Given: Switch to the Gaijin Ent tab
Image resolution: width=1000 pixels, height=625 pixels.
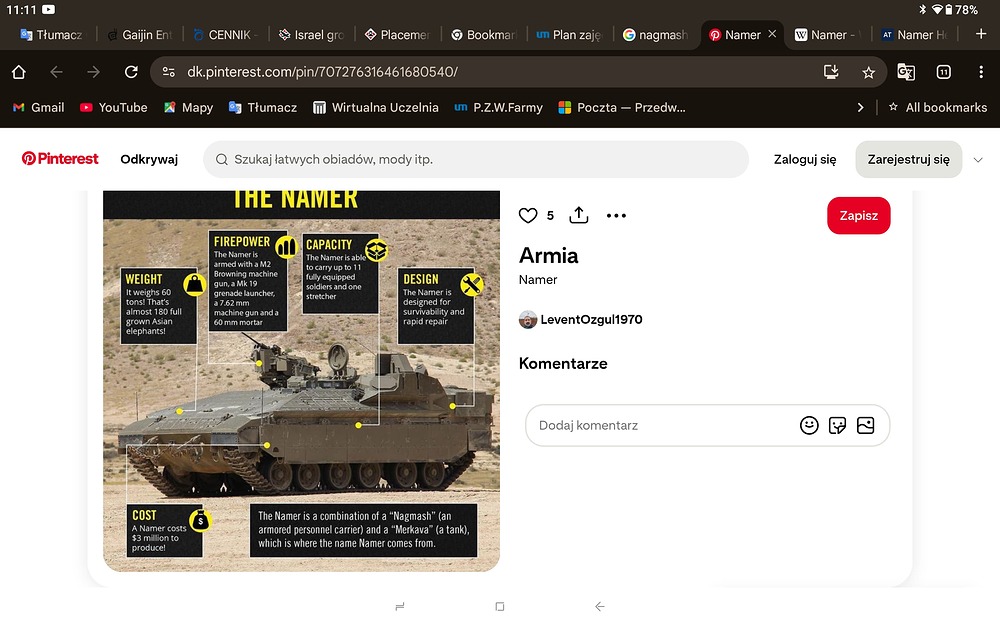Looking at the screenshot, I should coord(140,35).
